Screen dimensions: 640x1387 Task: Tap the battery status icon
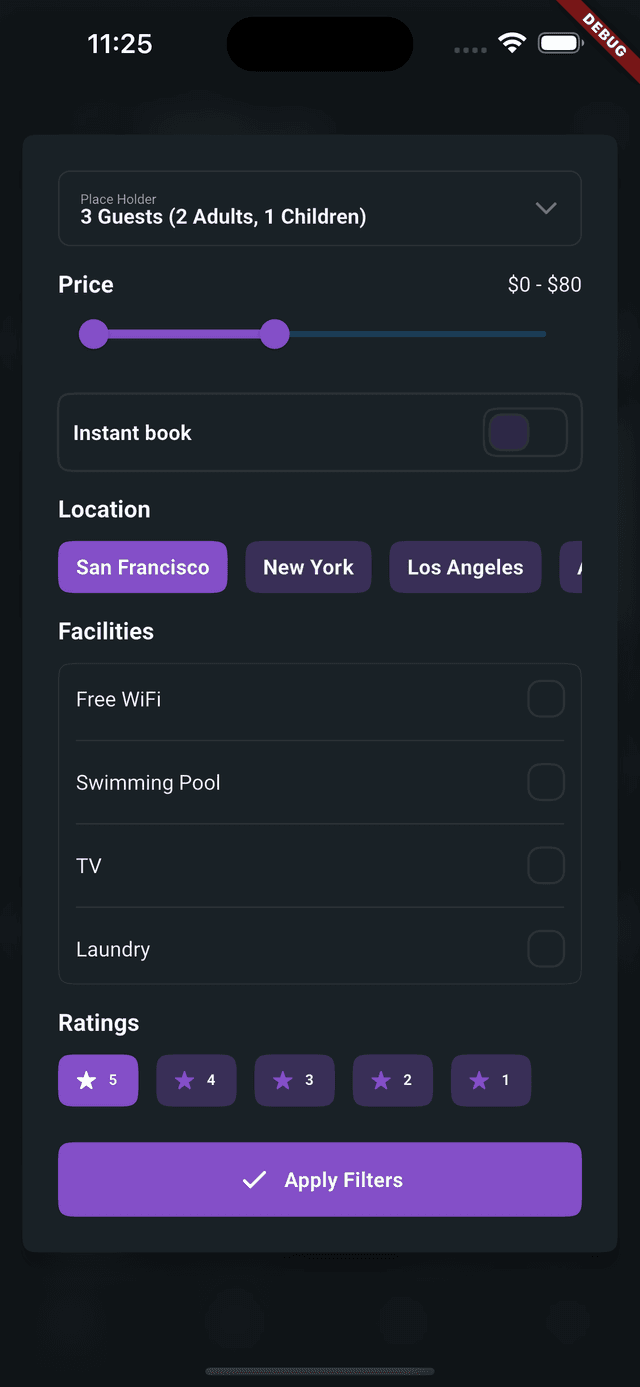pyautogui.click(x=560, y=43)
